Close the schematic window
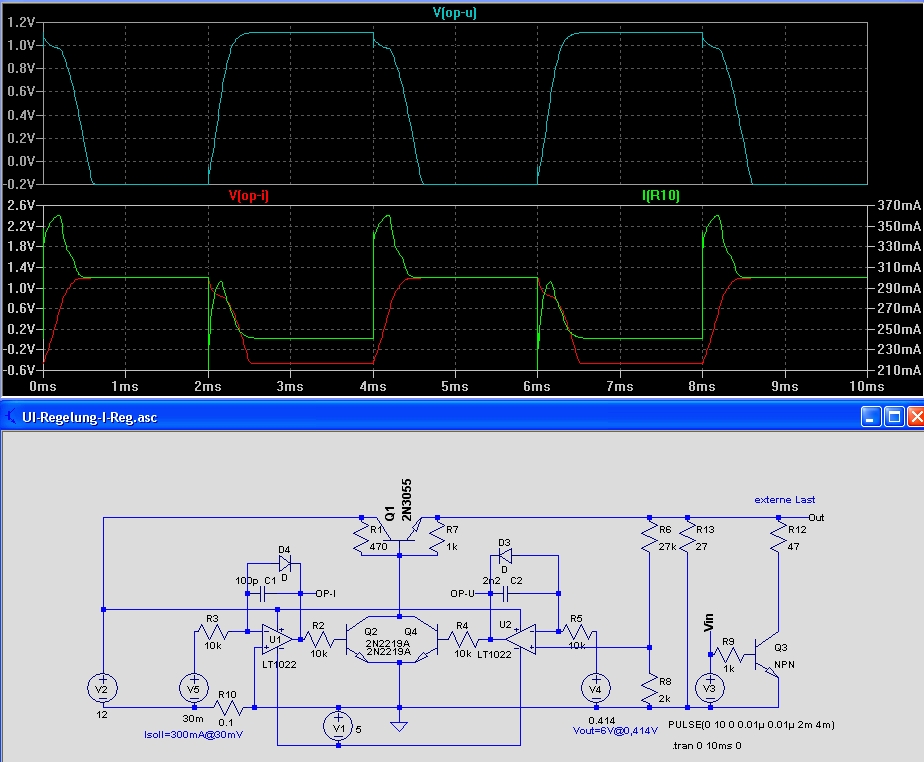 click(x=916, y=417)
